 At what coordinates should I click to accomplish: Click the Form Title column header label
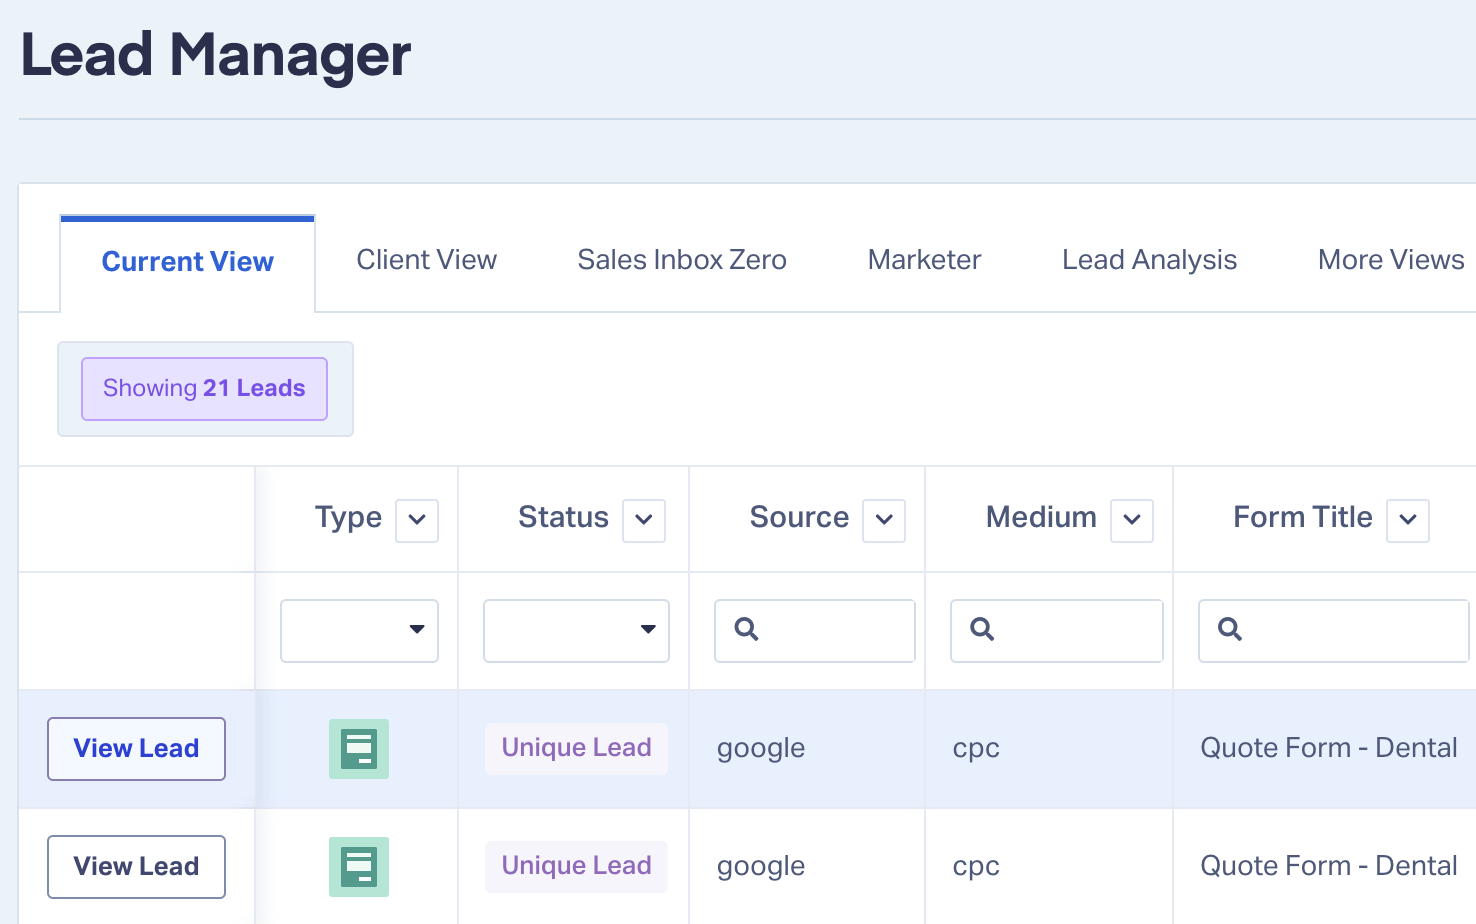tap(1303, 518)
